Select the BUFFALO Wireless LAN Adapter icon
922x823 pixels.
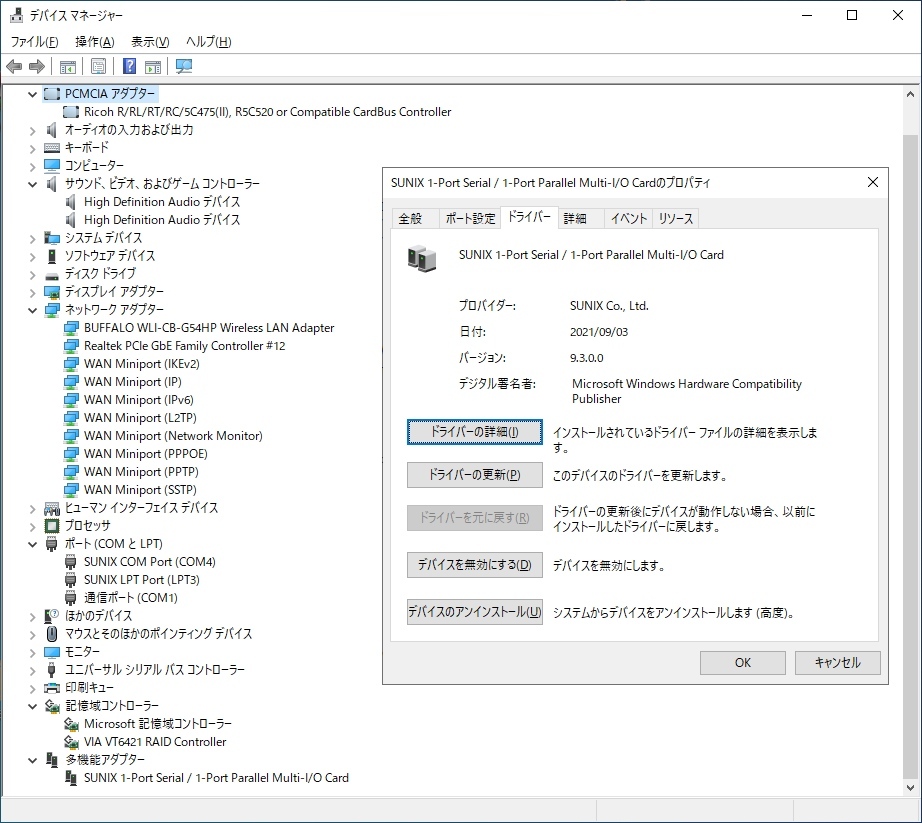coord(71,328)
